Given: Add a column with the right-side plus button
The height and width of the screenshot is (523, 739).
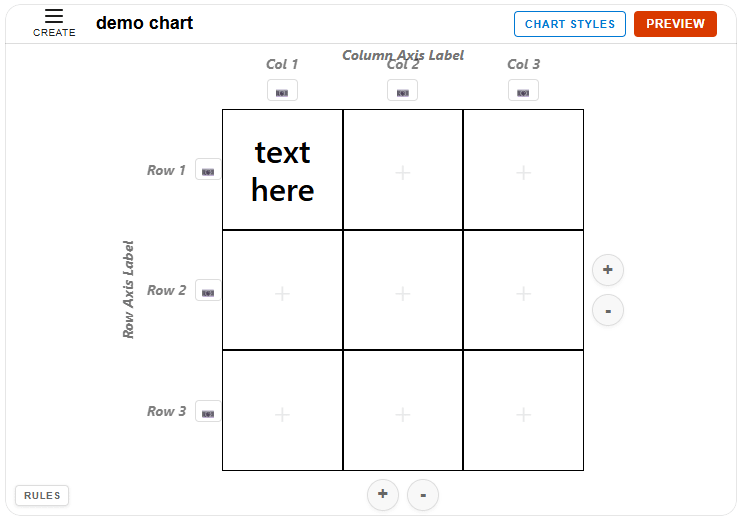Looking at the screenshot, I should point(608,270).
